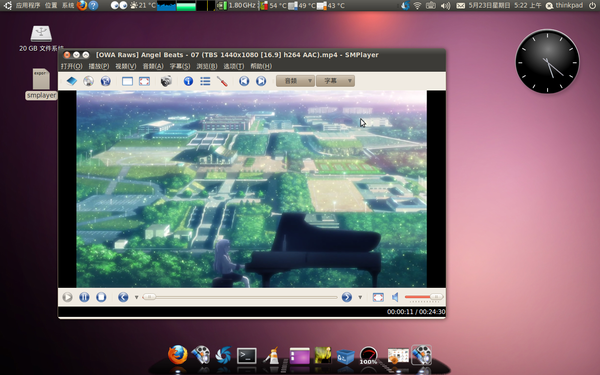Open the Wi-Fi network indicator in the panel
The height and width of the screenshot is (375, 600).
tap(417, 5)
